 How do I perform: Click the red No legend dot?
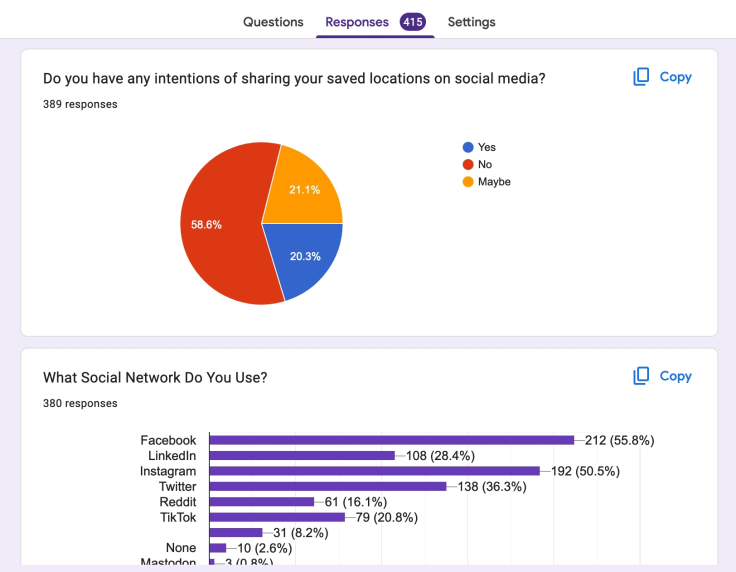point(468,165)
